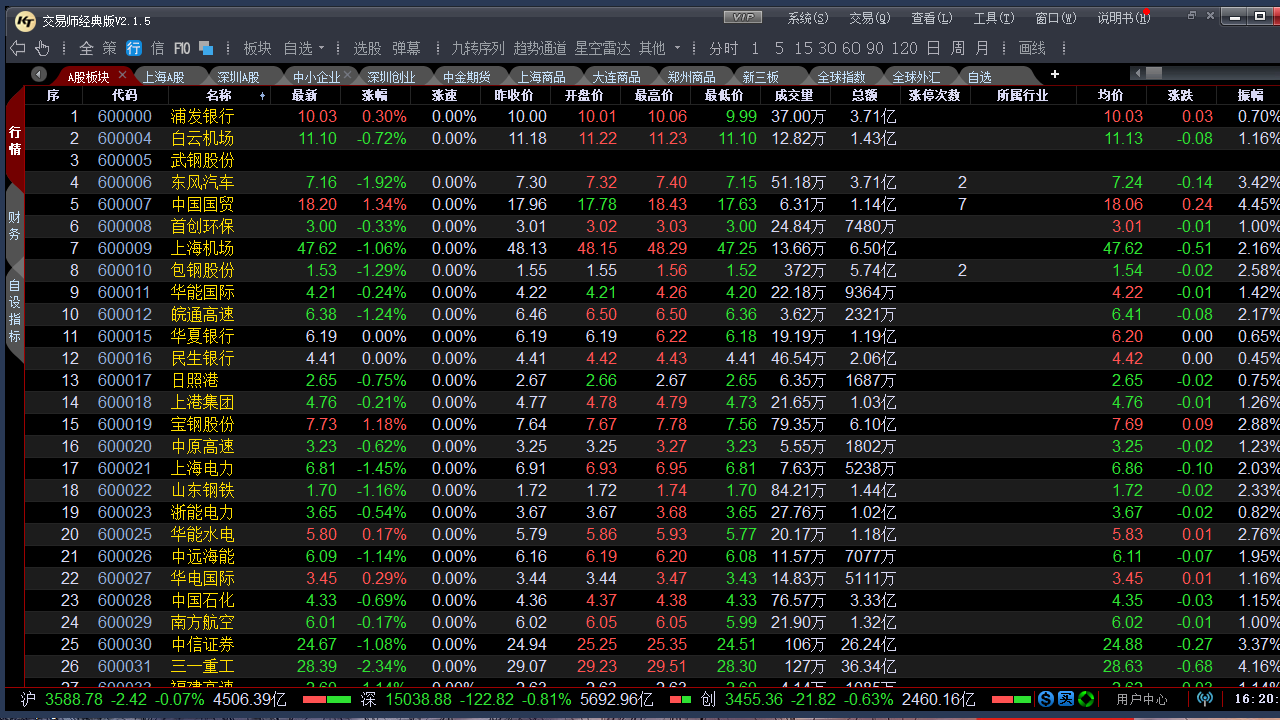
Task: Select stock code 600030
Action: click(125, 644)
